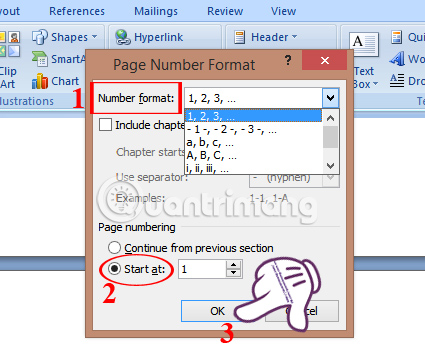425x362 pixels.
Task: Choose the - 1 -, - 2 - format
Action: (x=253, y=129)
